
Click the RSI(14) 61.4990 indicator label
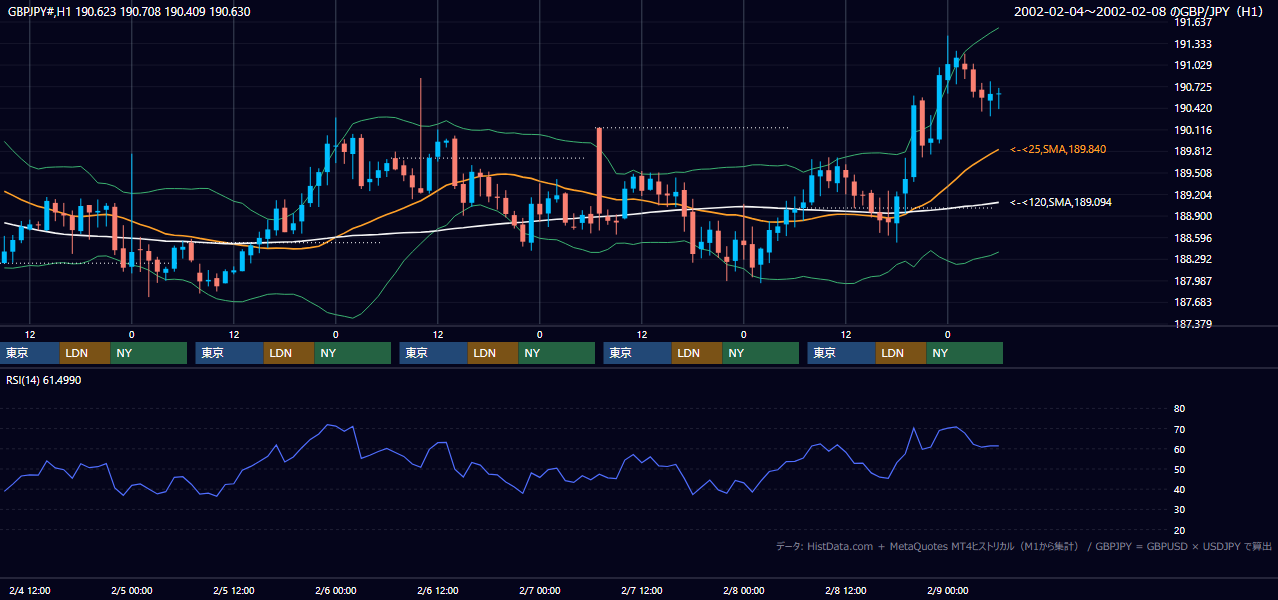pos(44,380)
